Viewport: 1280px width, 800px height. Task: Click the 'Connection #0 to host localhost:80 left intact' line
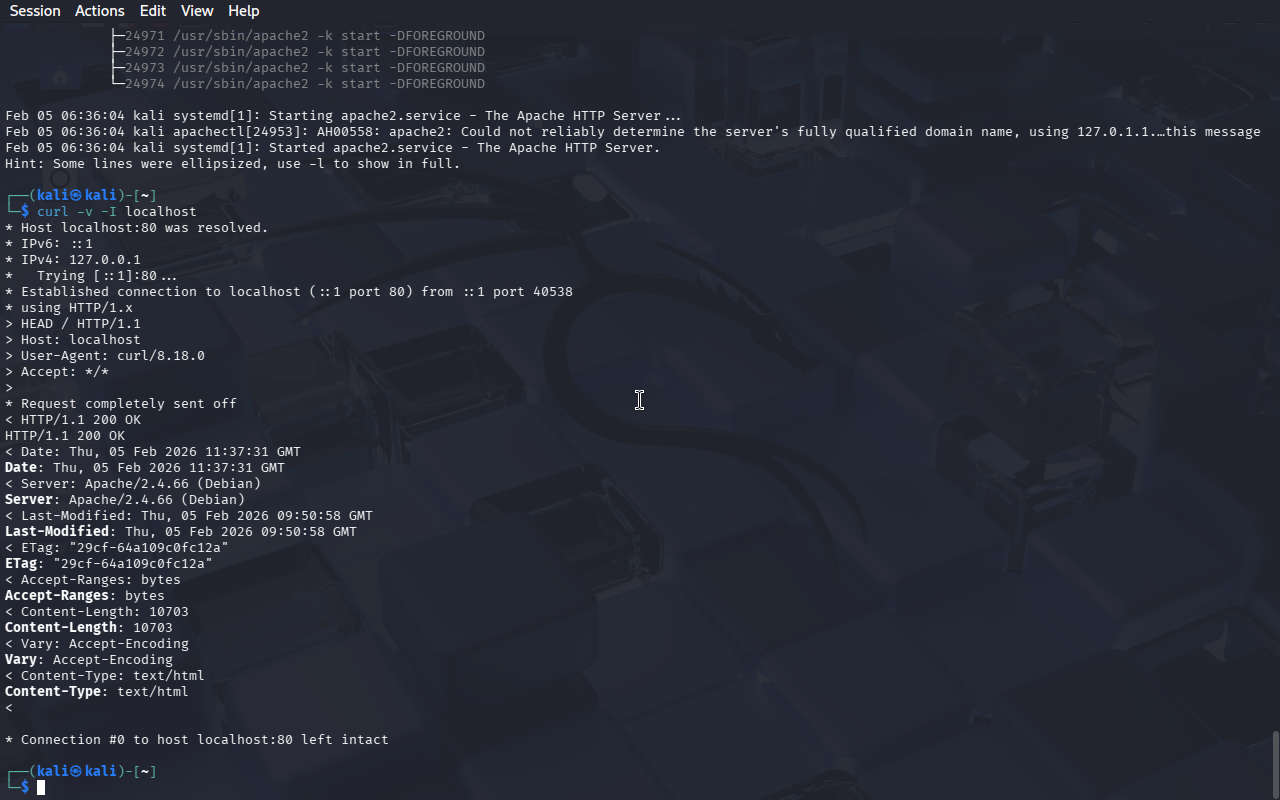click(197, 740)
